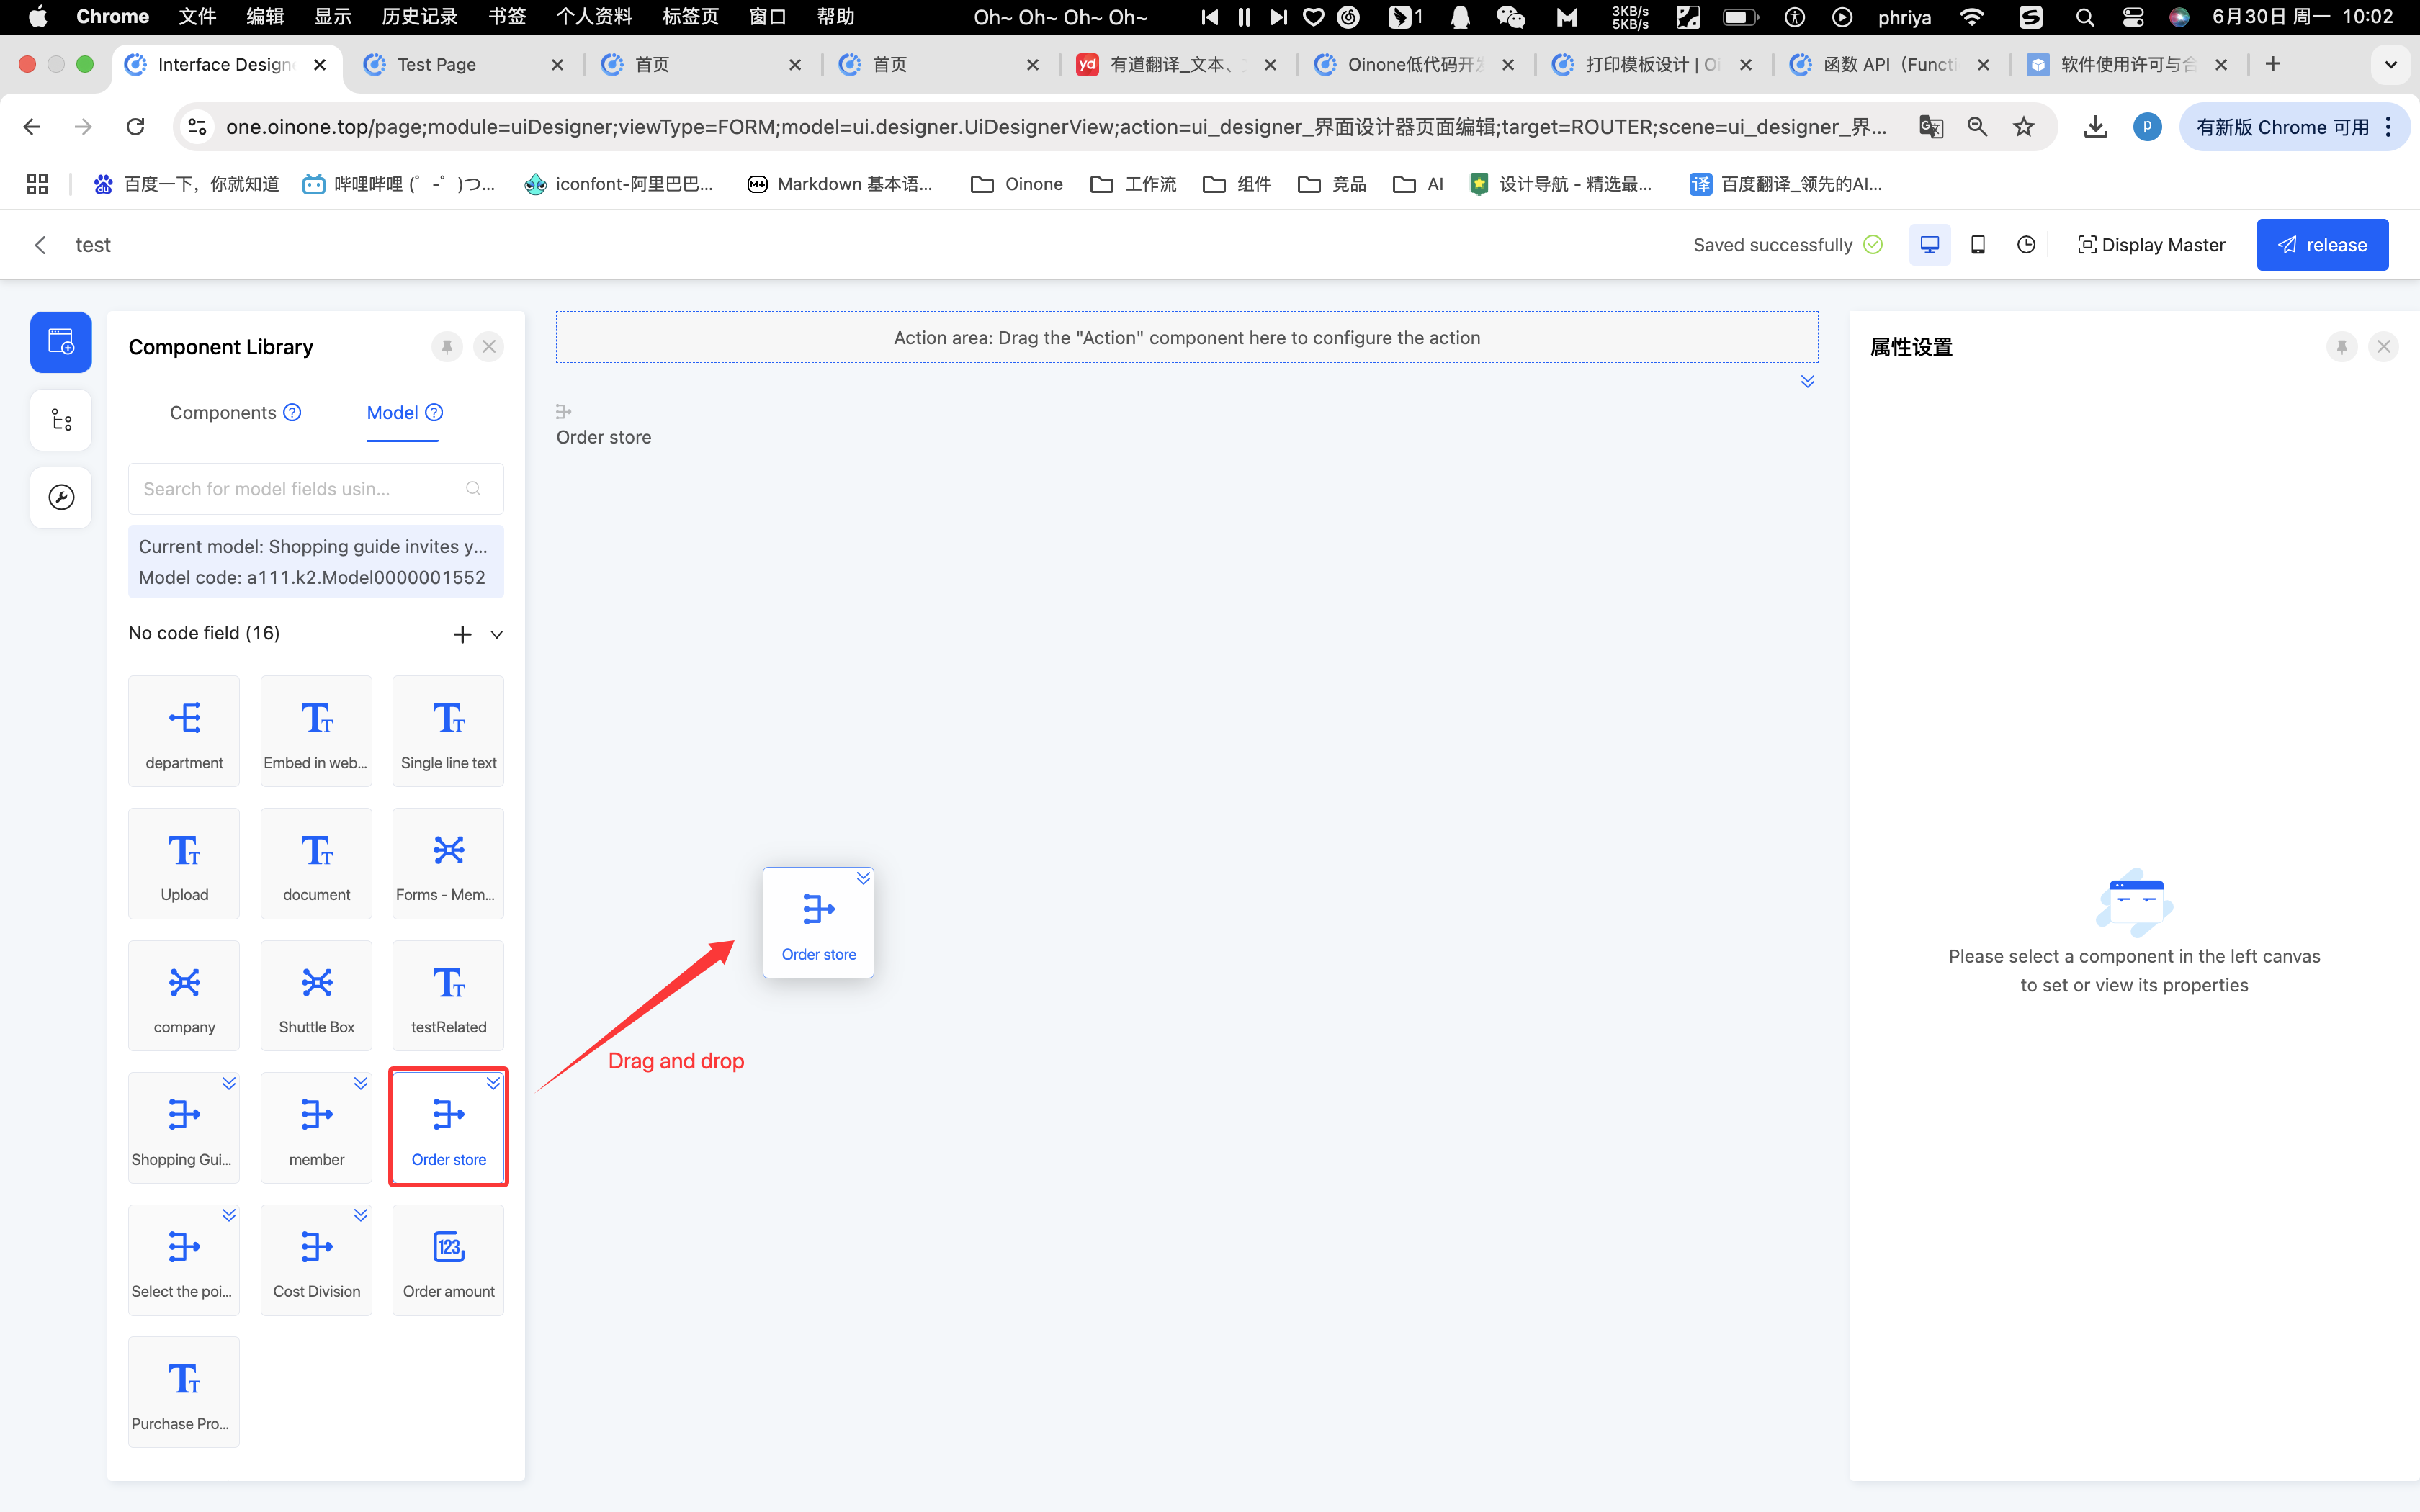
Task: Click the model fields search box
Action: pos(300,489)
